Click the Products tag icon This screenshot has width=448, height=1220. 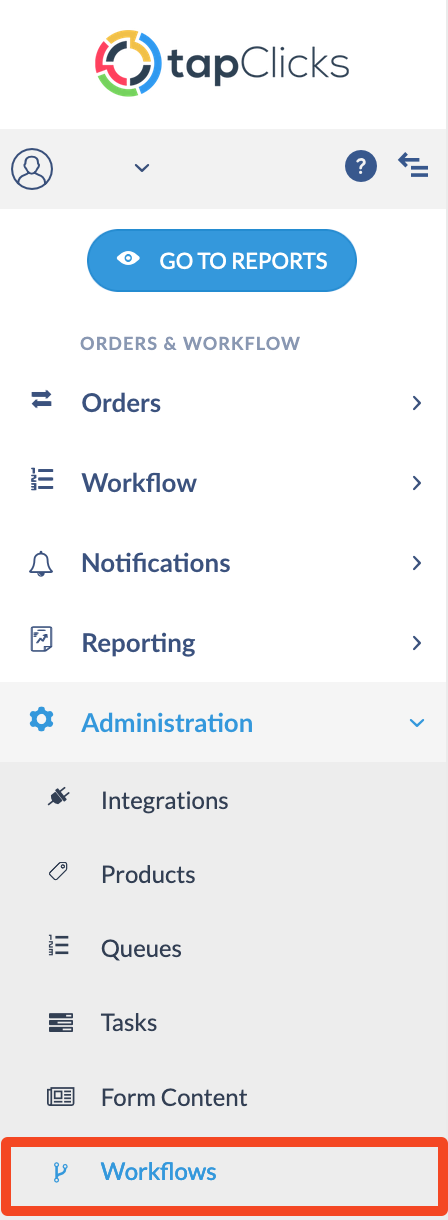tap(59, 872)
